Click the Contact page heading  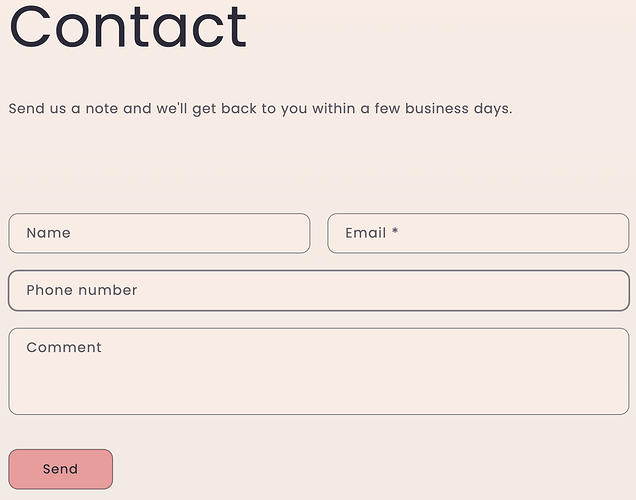pyautogui.click(x=128, y=27)
